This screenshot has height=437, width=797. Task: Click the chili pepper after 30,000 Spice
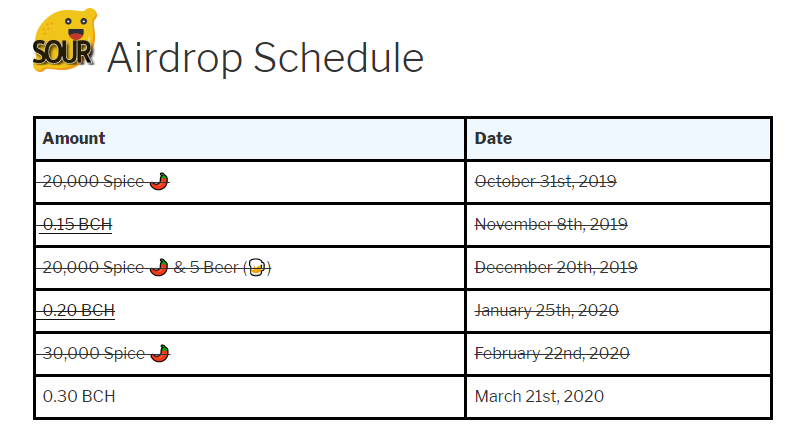coord(159,353)
